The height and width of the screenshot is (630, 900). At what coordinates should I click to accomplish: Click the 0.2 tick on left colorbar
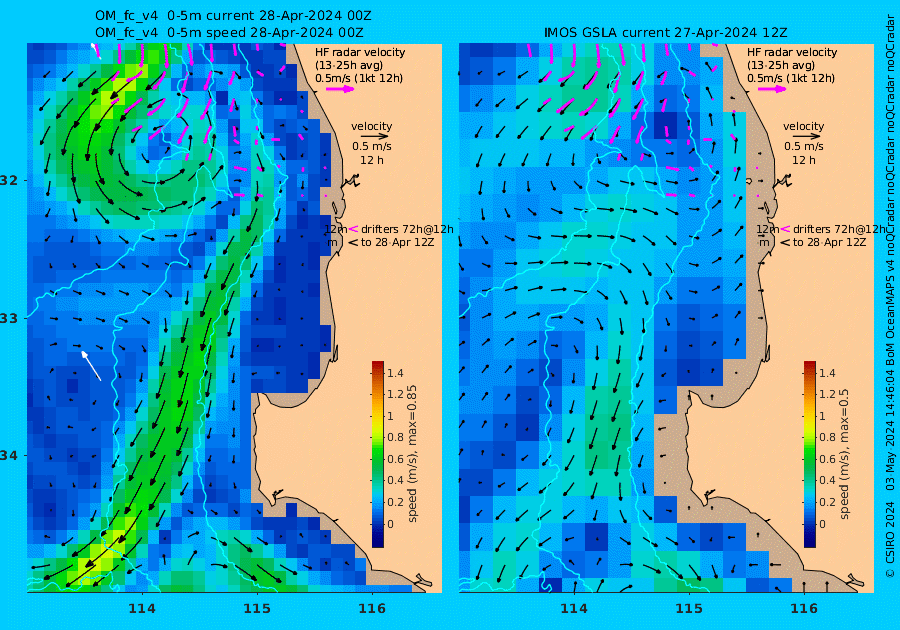395,502
